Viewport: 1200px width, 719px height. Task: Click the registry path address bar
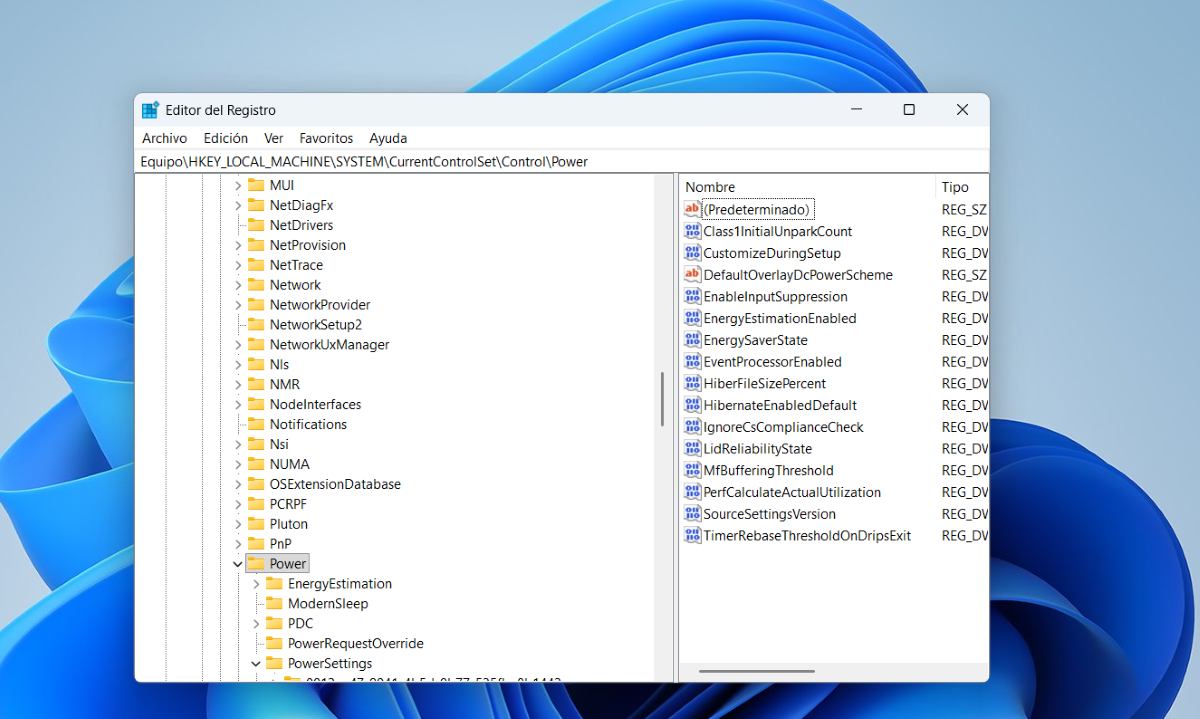click(560, 161)
